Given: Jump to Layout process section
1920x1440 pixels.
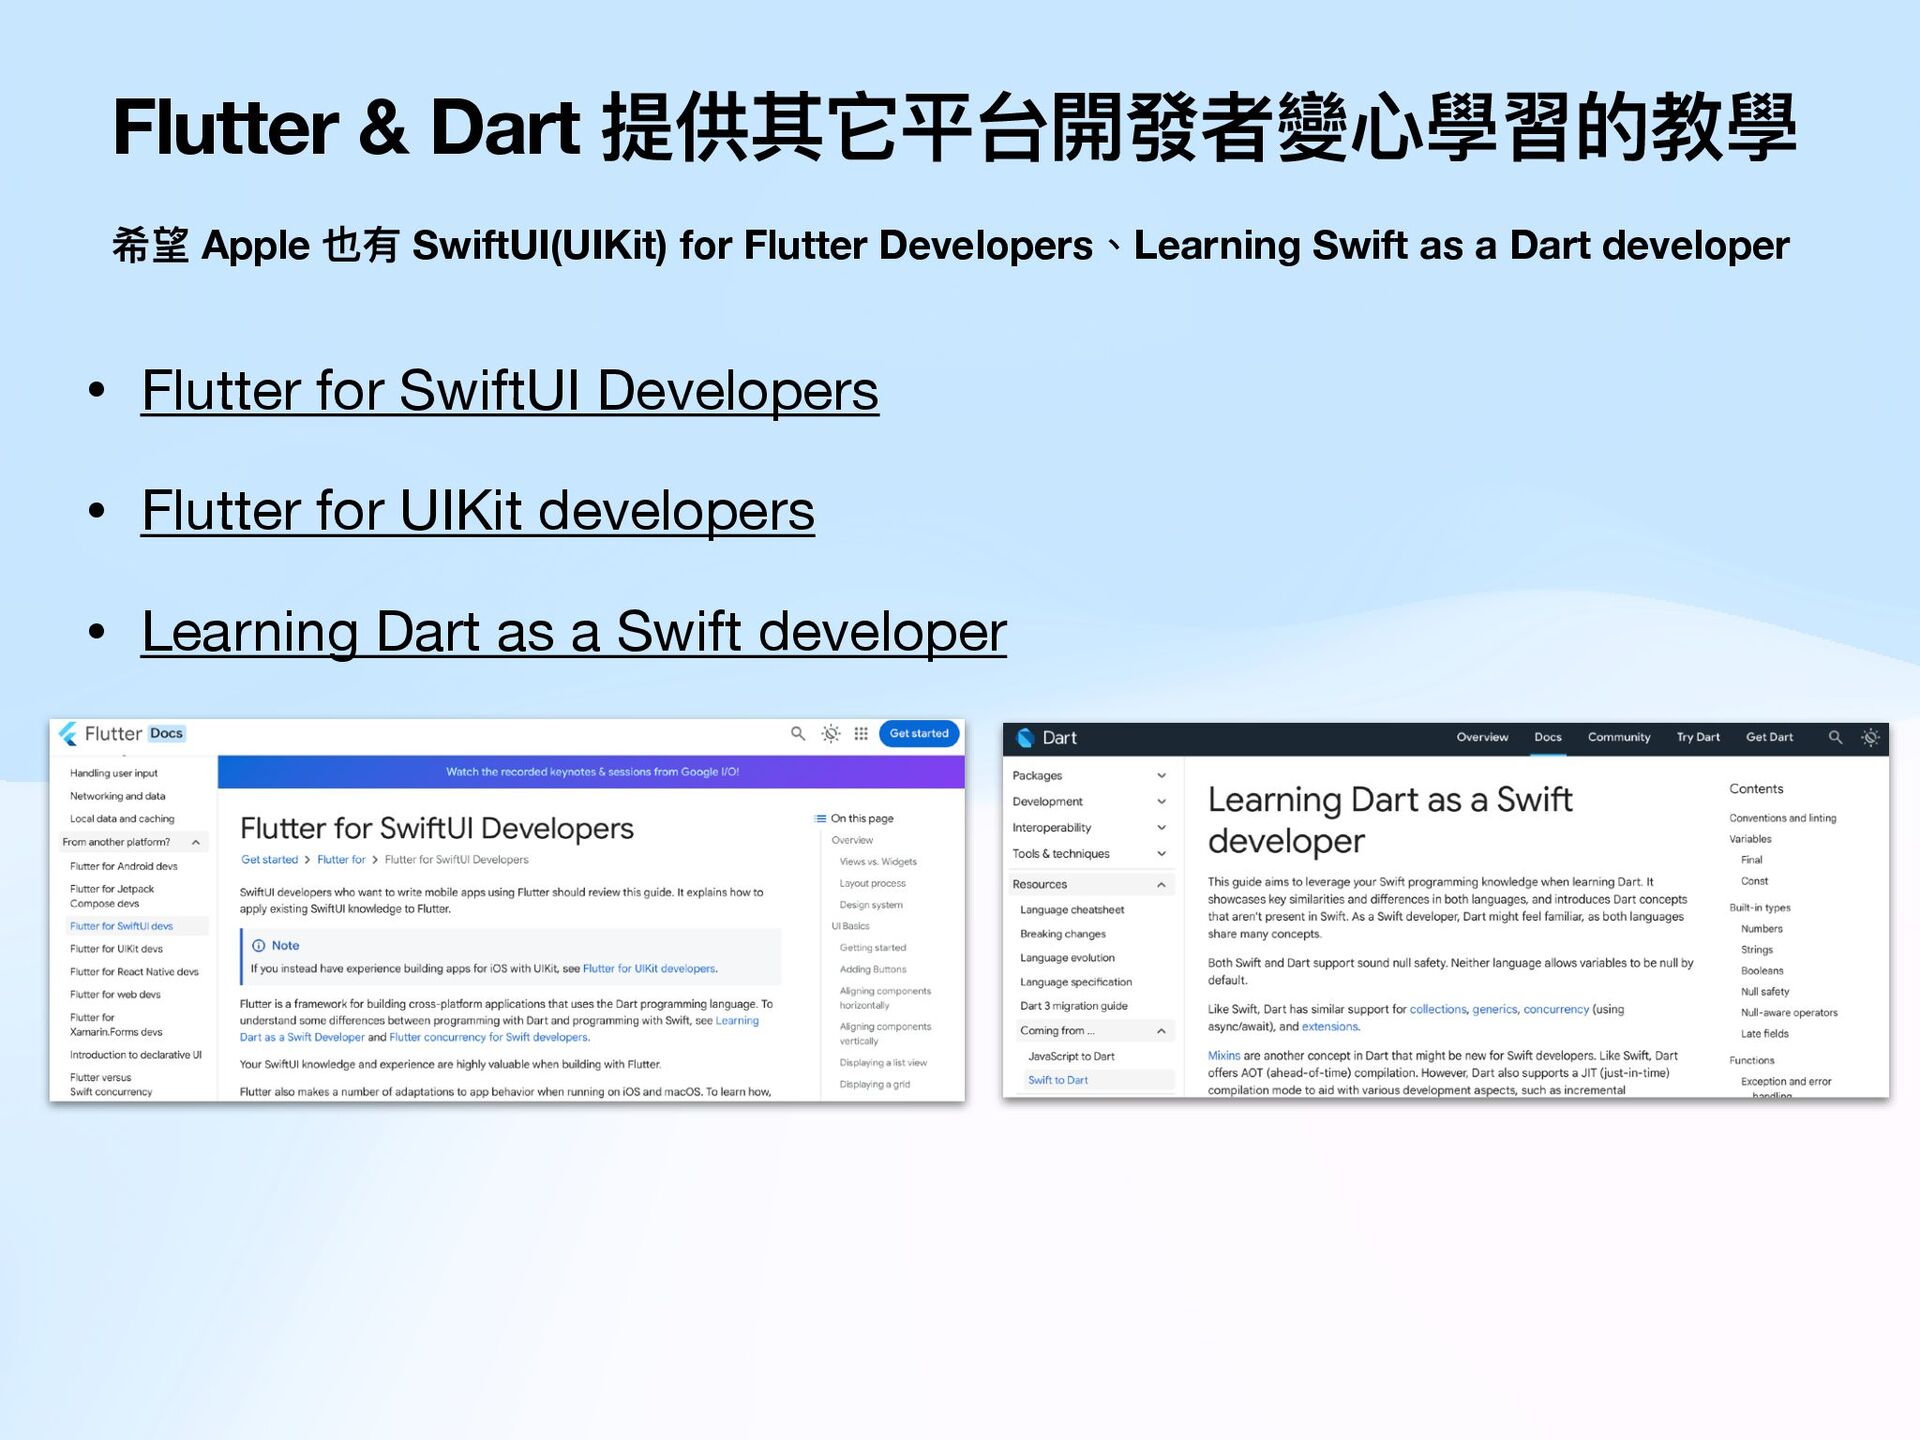Looking at the screenshot, I should point(873,884).
